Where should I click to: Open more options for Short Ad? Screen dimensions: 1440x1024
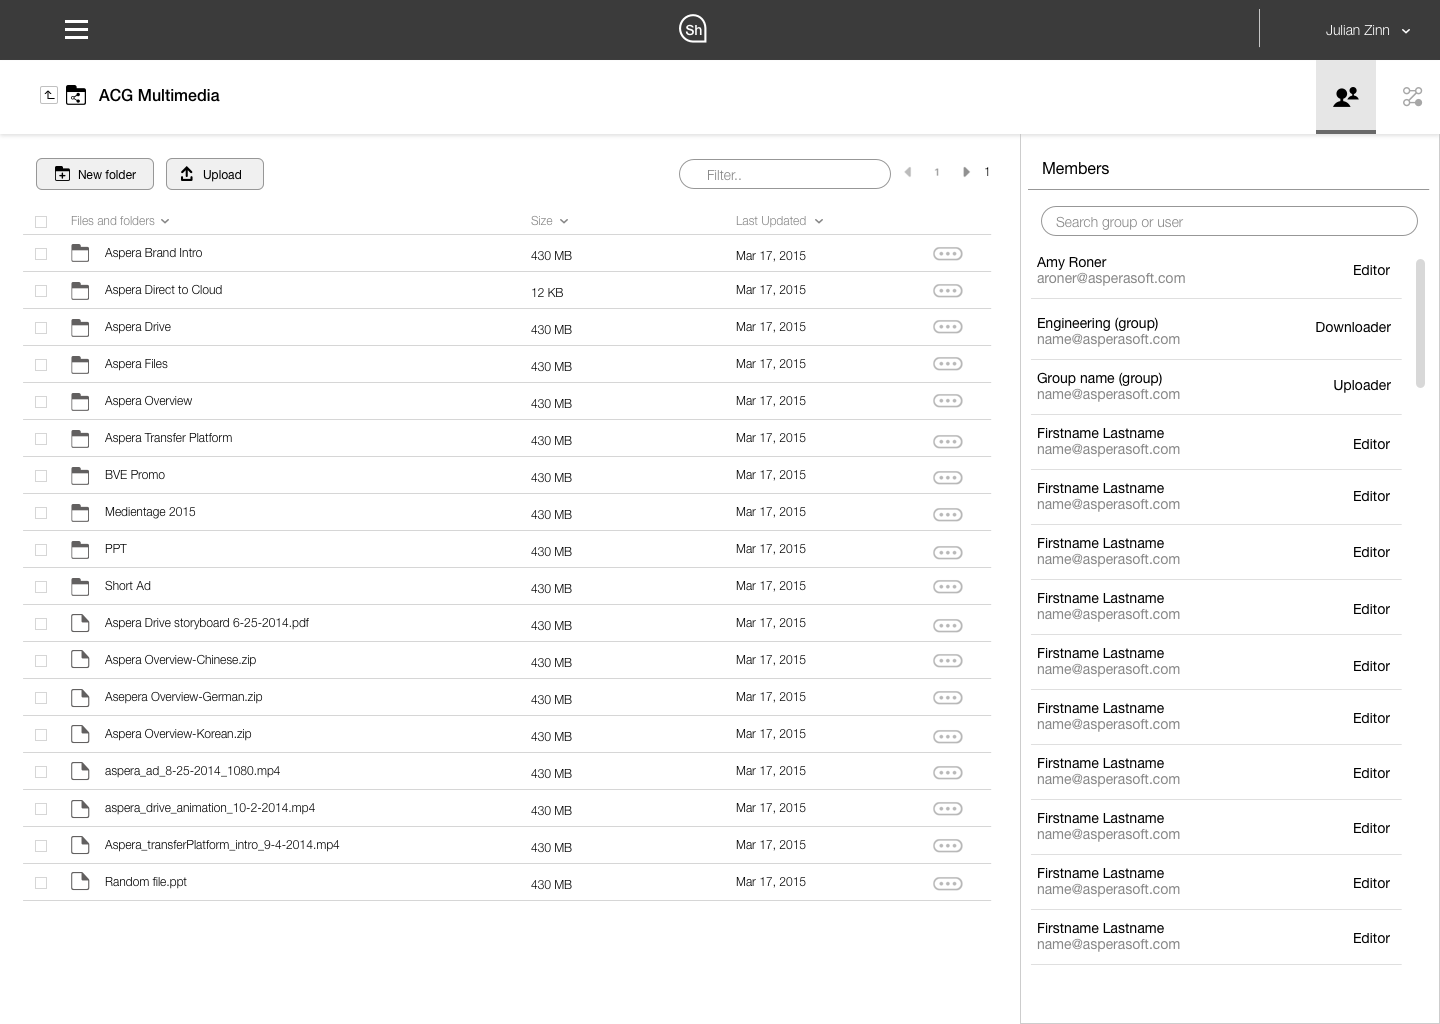947,587
